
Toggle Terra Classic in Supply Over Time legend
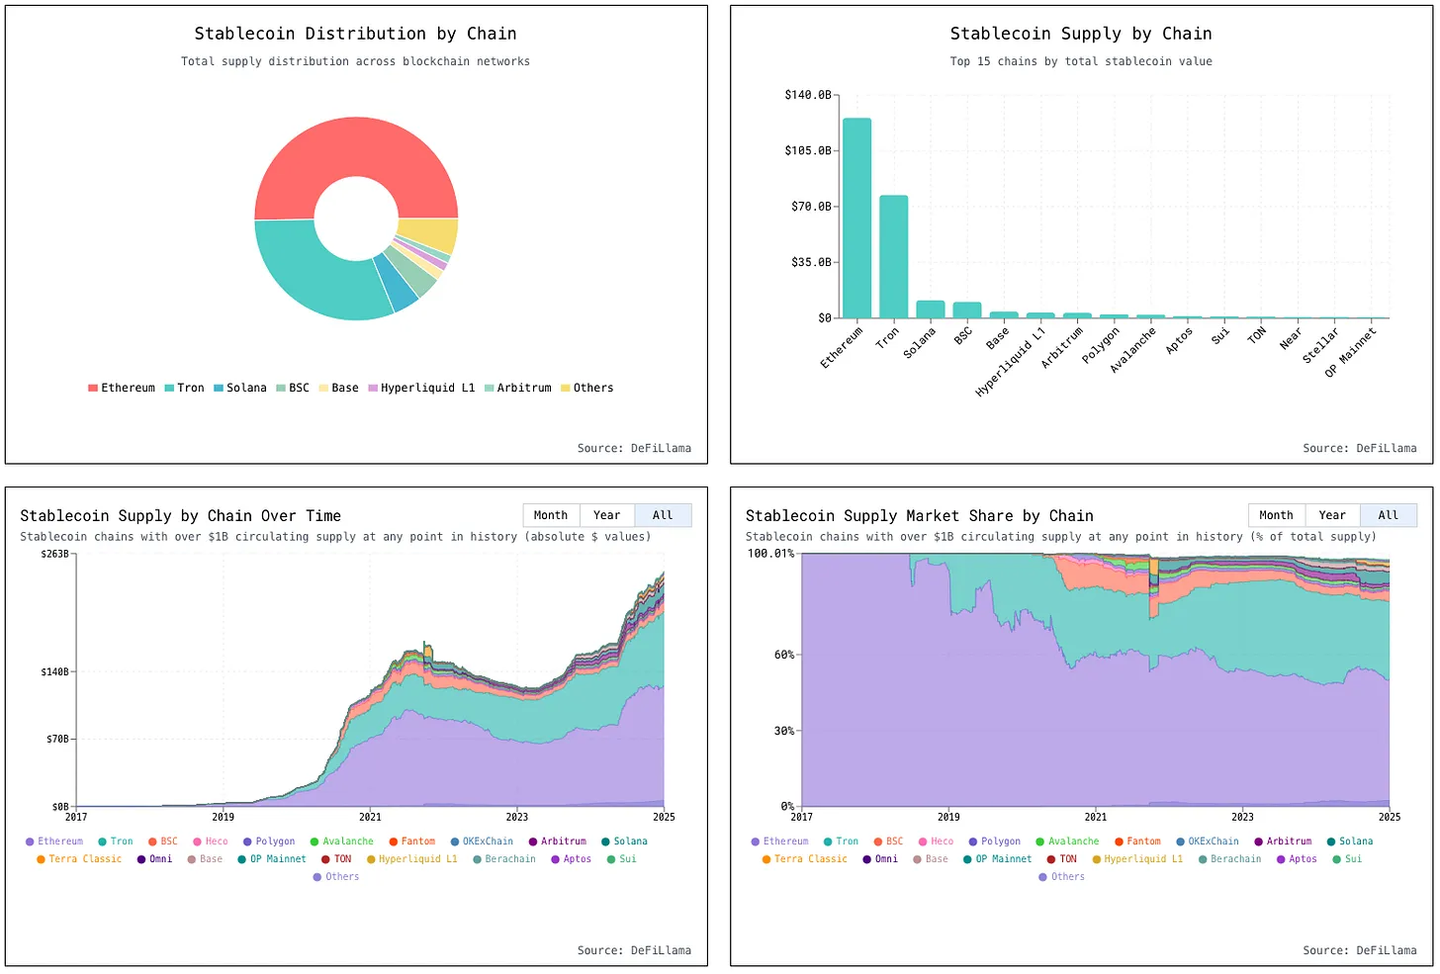[x=80, y=859]
